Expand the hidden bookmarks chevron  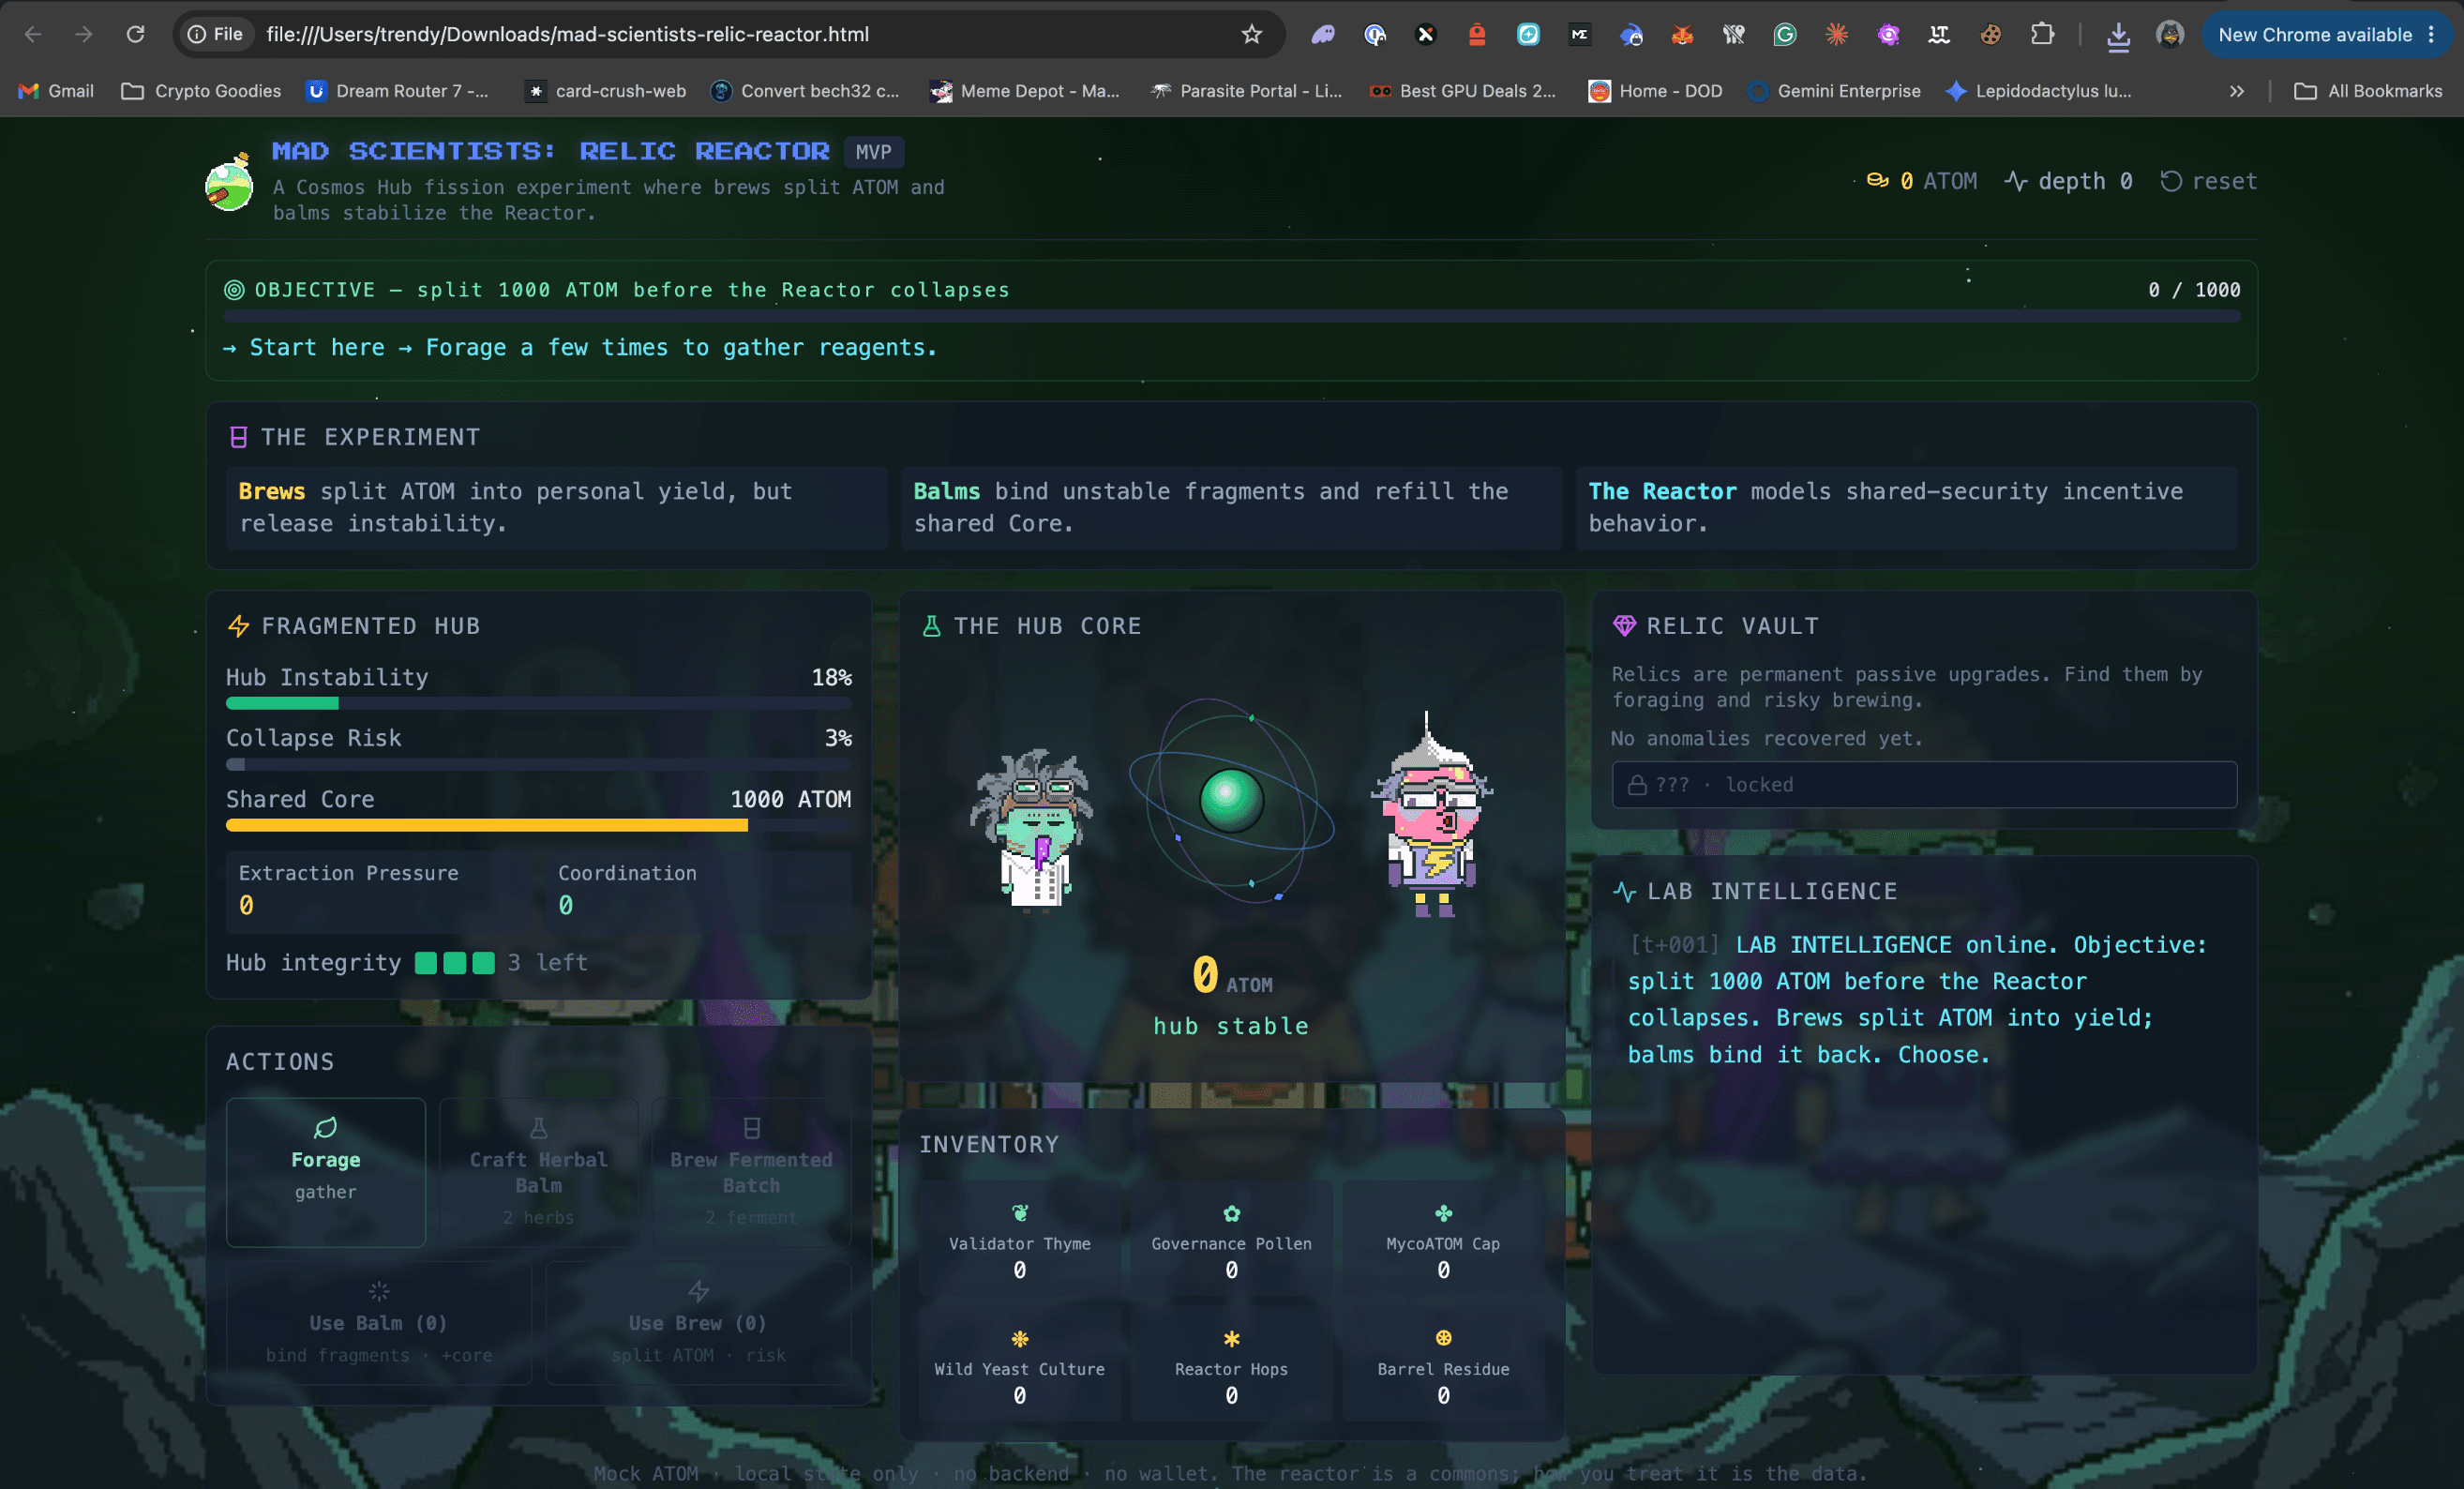pos(2237,91)
